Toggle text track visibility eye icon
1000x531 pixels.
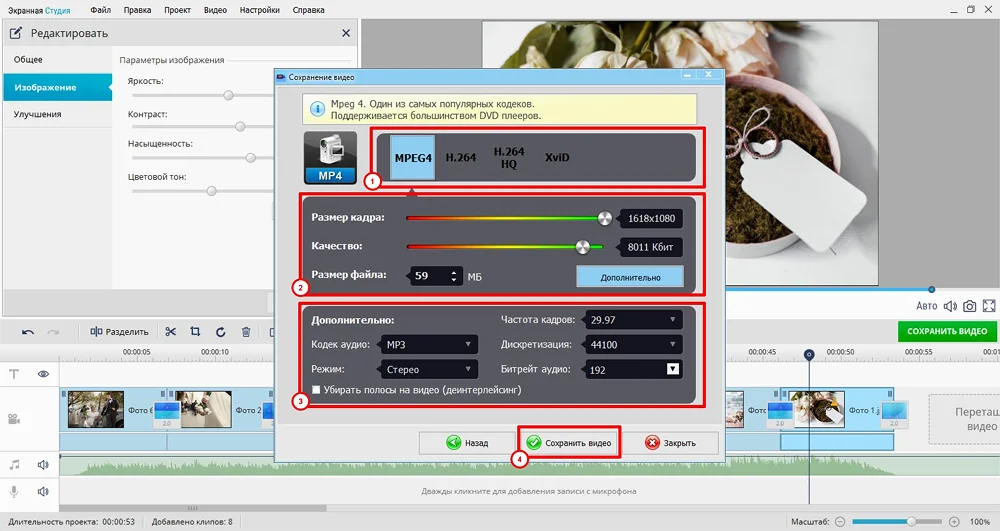44,374
